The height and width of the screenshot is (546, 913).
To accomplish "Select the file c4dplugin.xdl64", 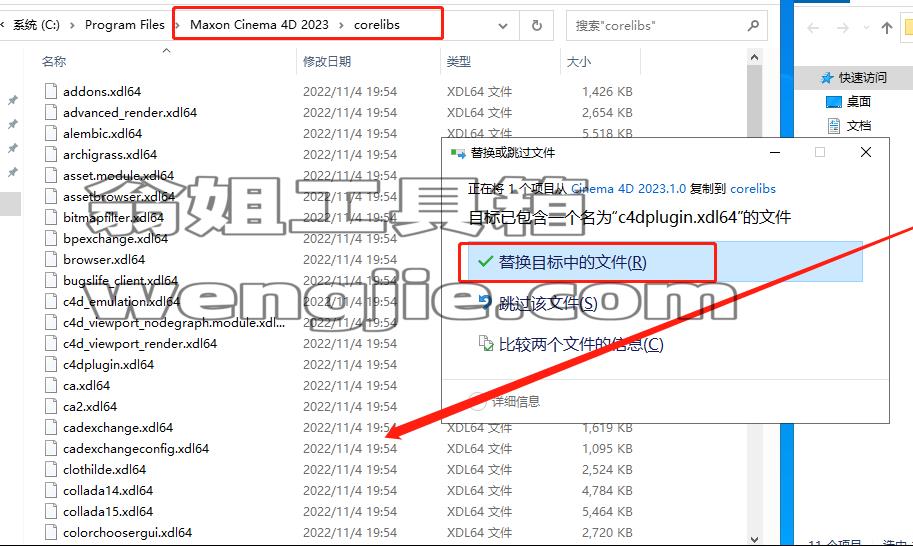I will (108, 364).
